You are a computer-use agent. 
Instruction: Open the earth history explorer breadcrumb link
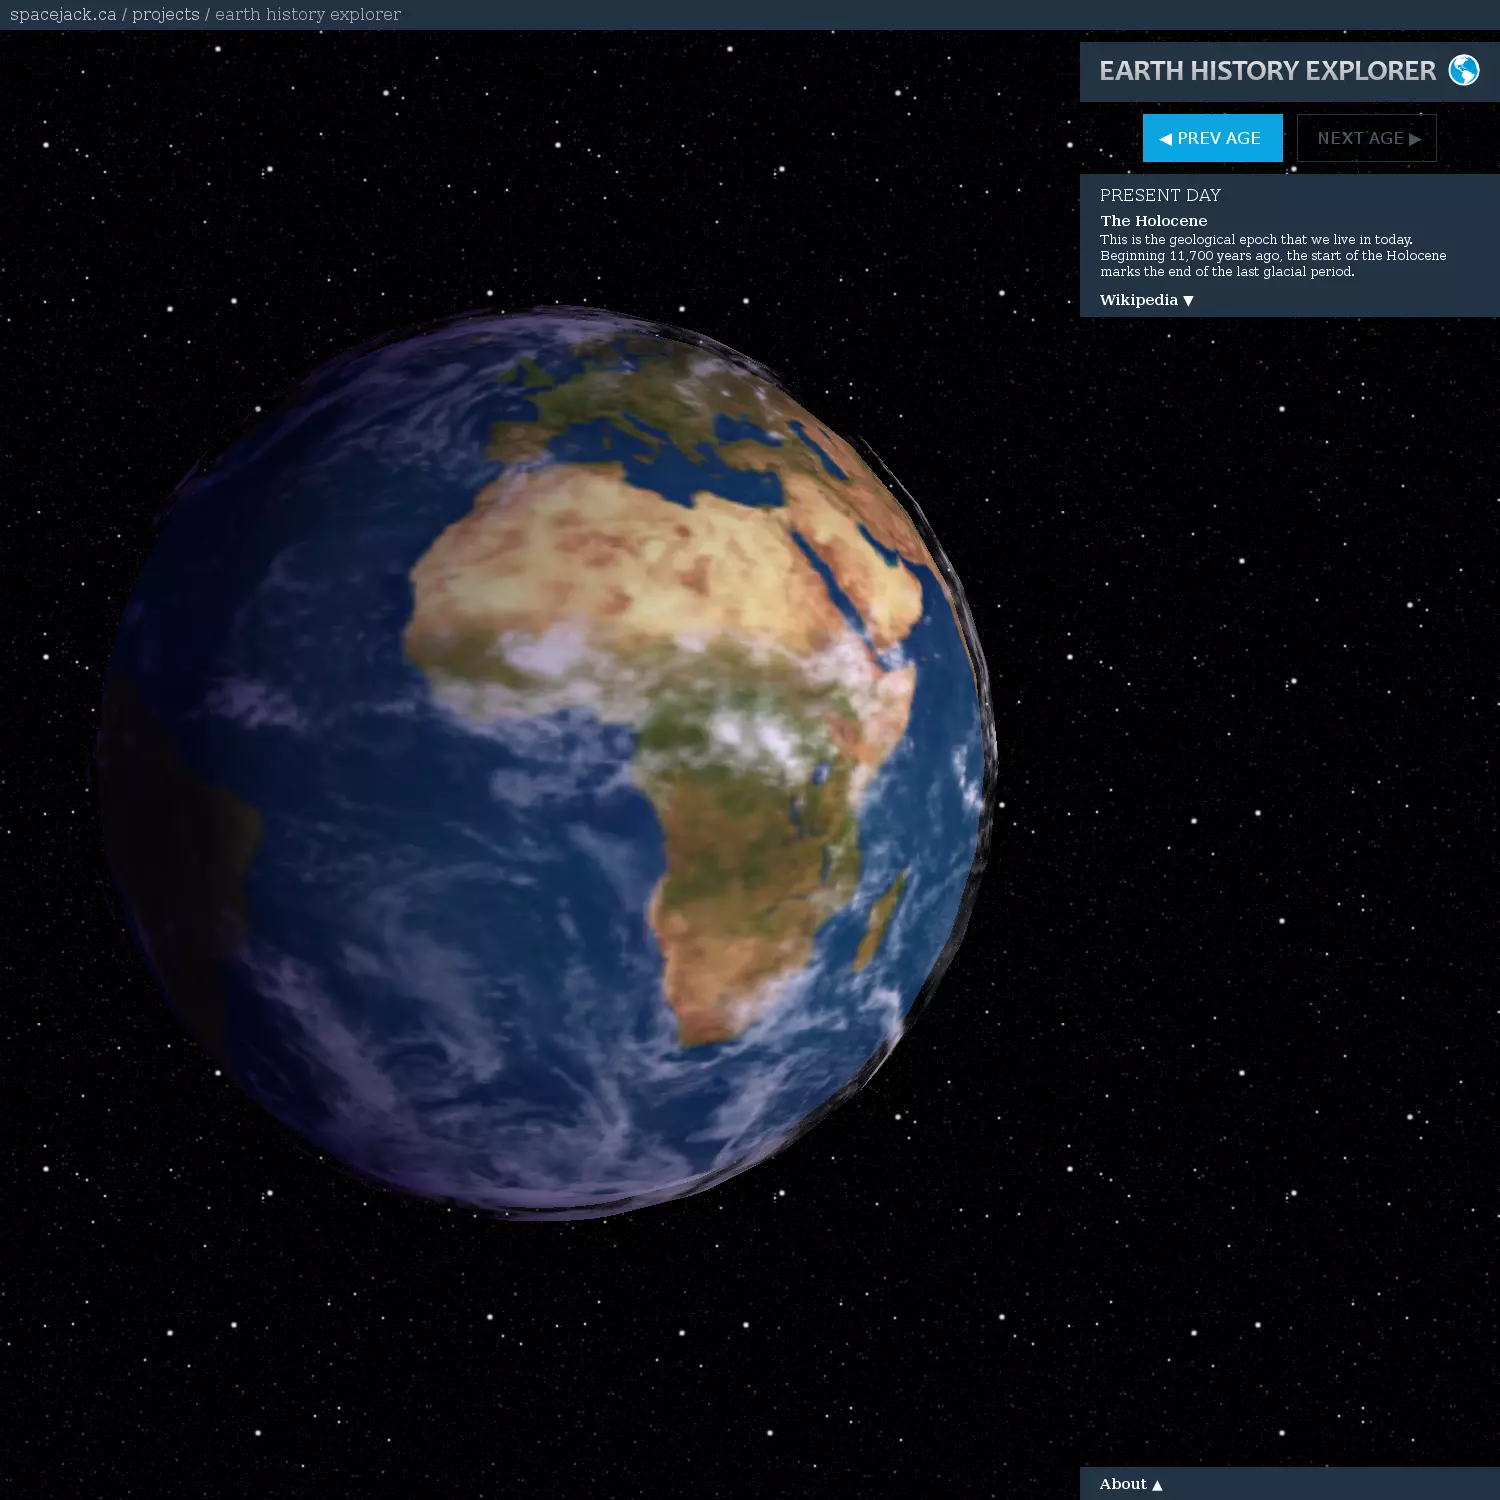coord(308,14)
